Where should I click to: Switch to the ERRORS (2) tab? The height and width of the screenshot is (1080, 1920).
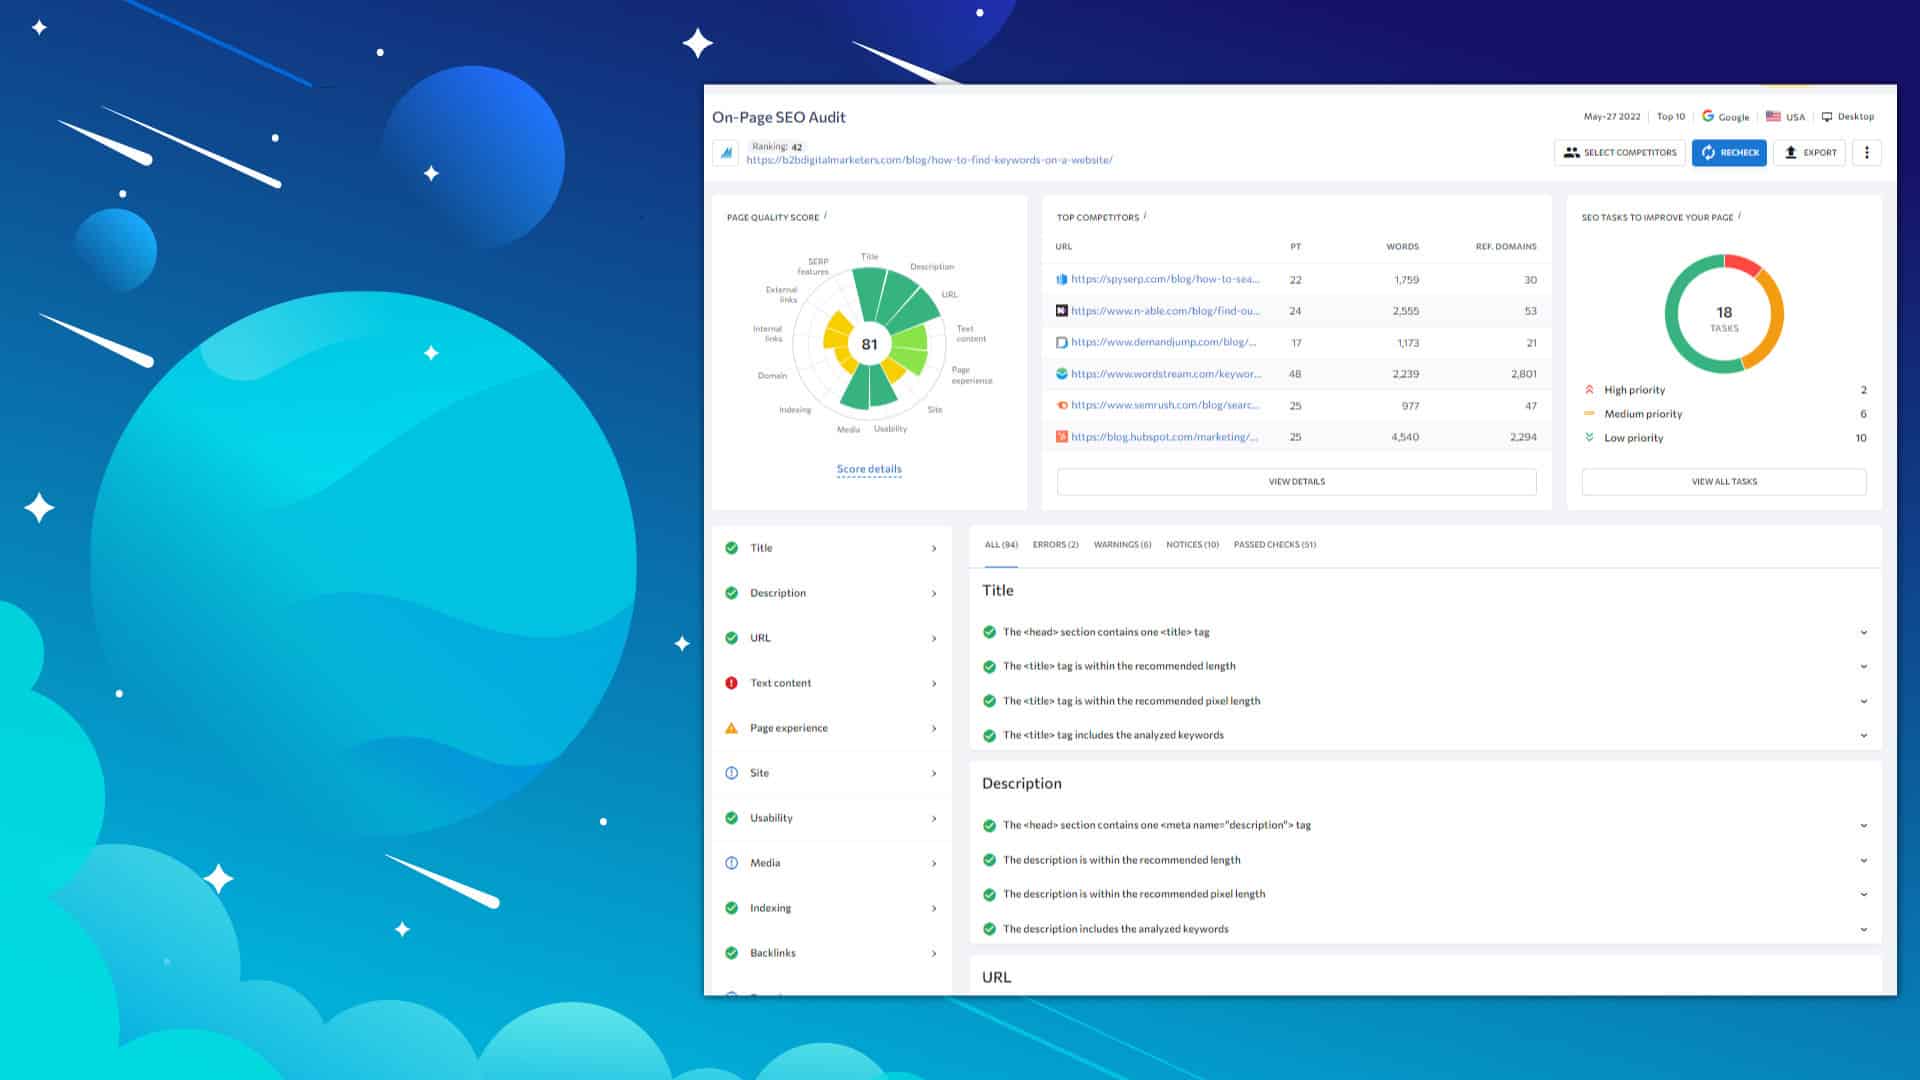[x=1055, y=545]
